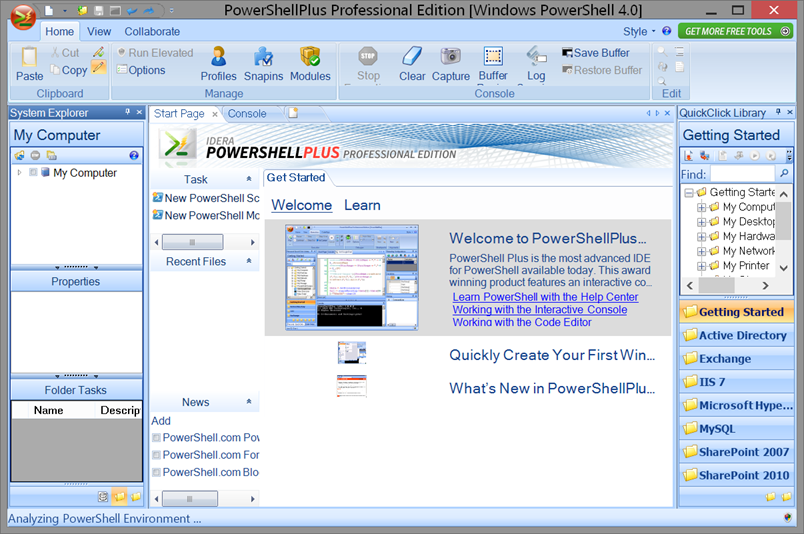
Task: Open Working with the Interactive Console link
Action: (539, 310)
